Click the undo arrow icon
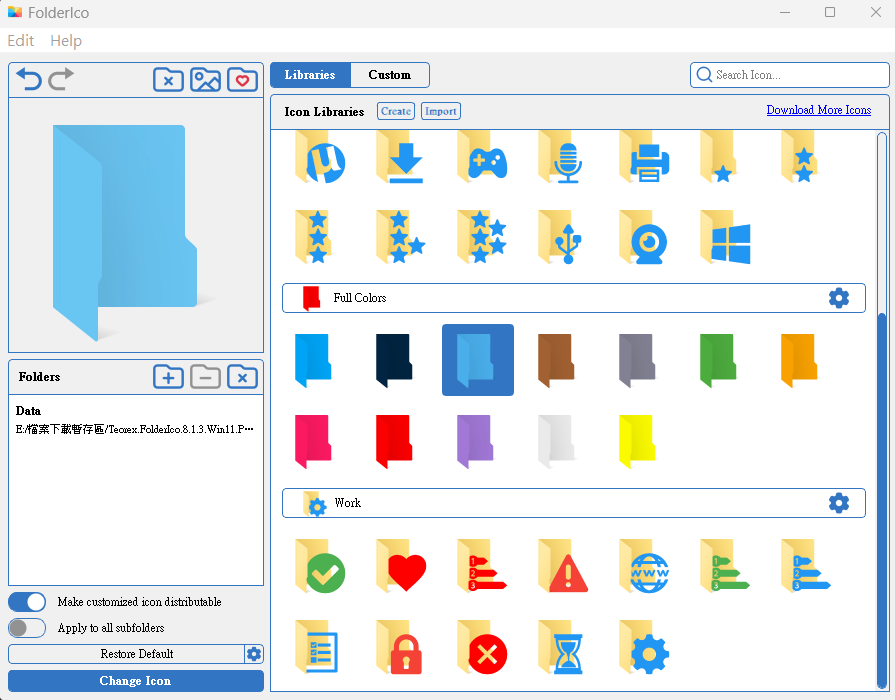 click(x=29, y=80)
